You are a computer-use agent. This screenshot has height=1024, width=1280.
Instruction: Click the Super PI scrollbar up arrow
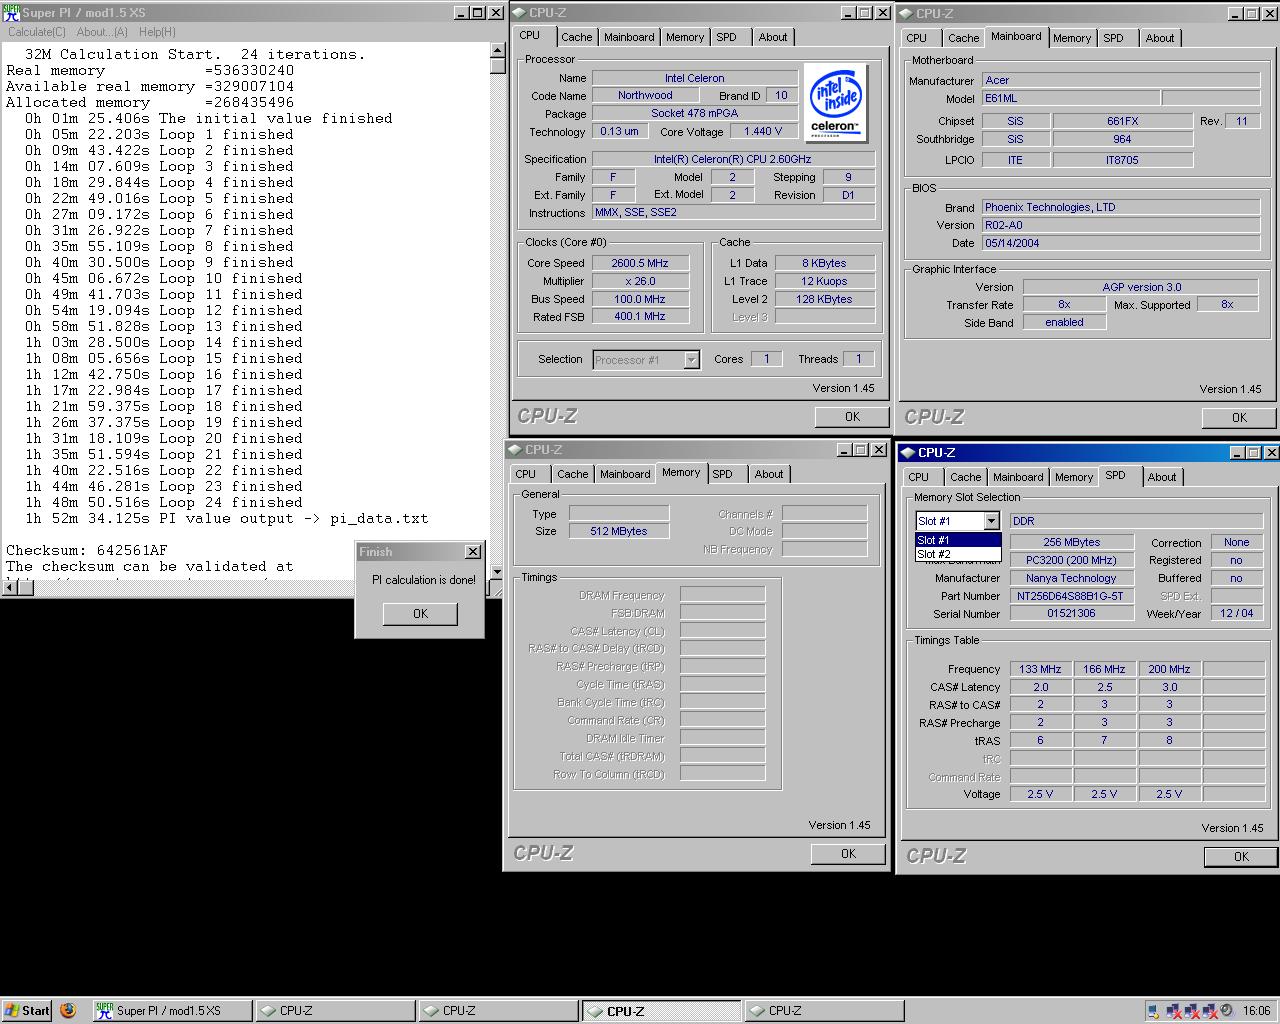click(x=498, y=50)
